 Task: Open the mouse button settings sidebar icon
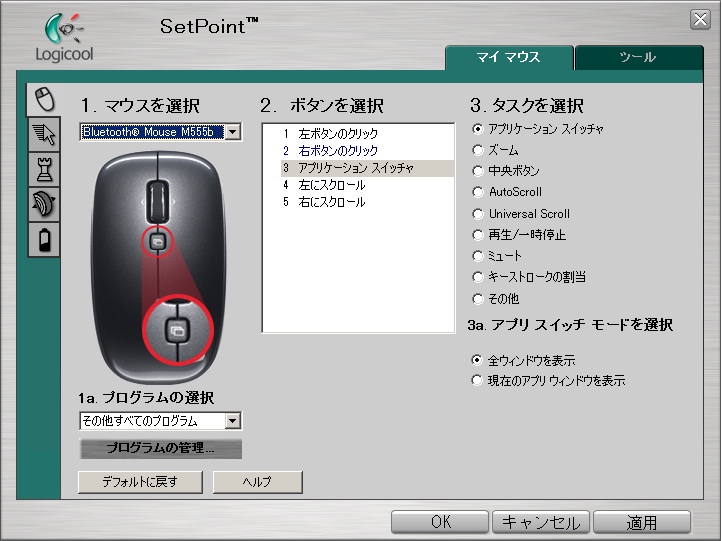[x=43, y=99]
